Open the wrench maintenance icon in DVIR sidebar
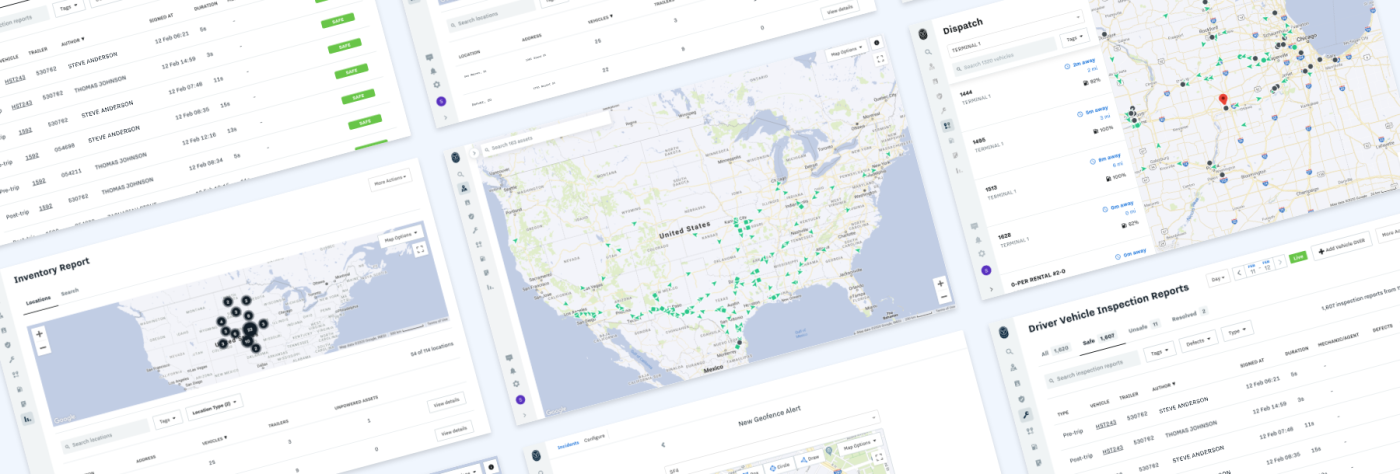The image size is (1400, 474). (x=1025, y=414)
